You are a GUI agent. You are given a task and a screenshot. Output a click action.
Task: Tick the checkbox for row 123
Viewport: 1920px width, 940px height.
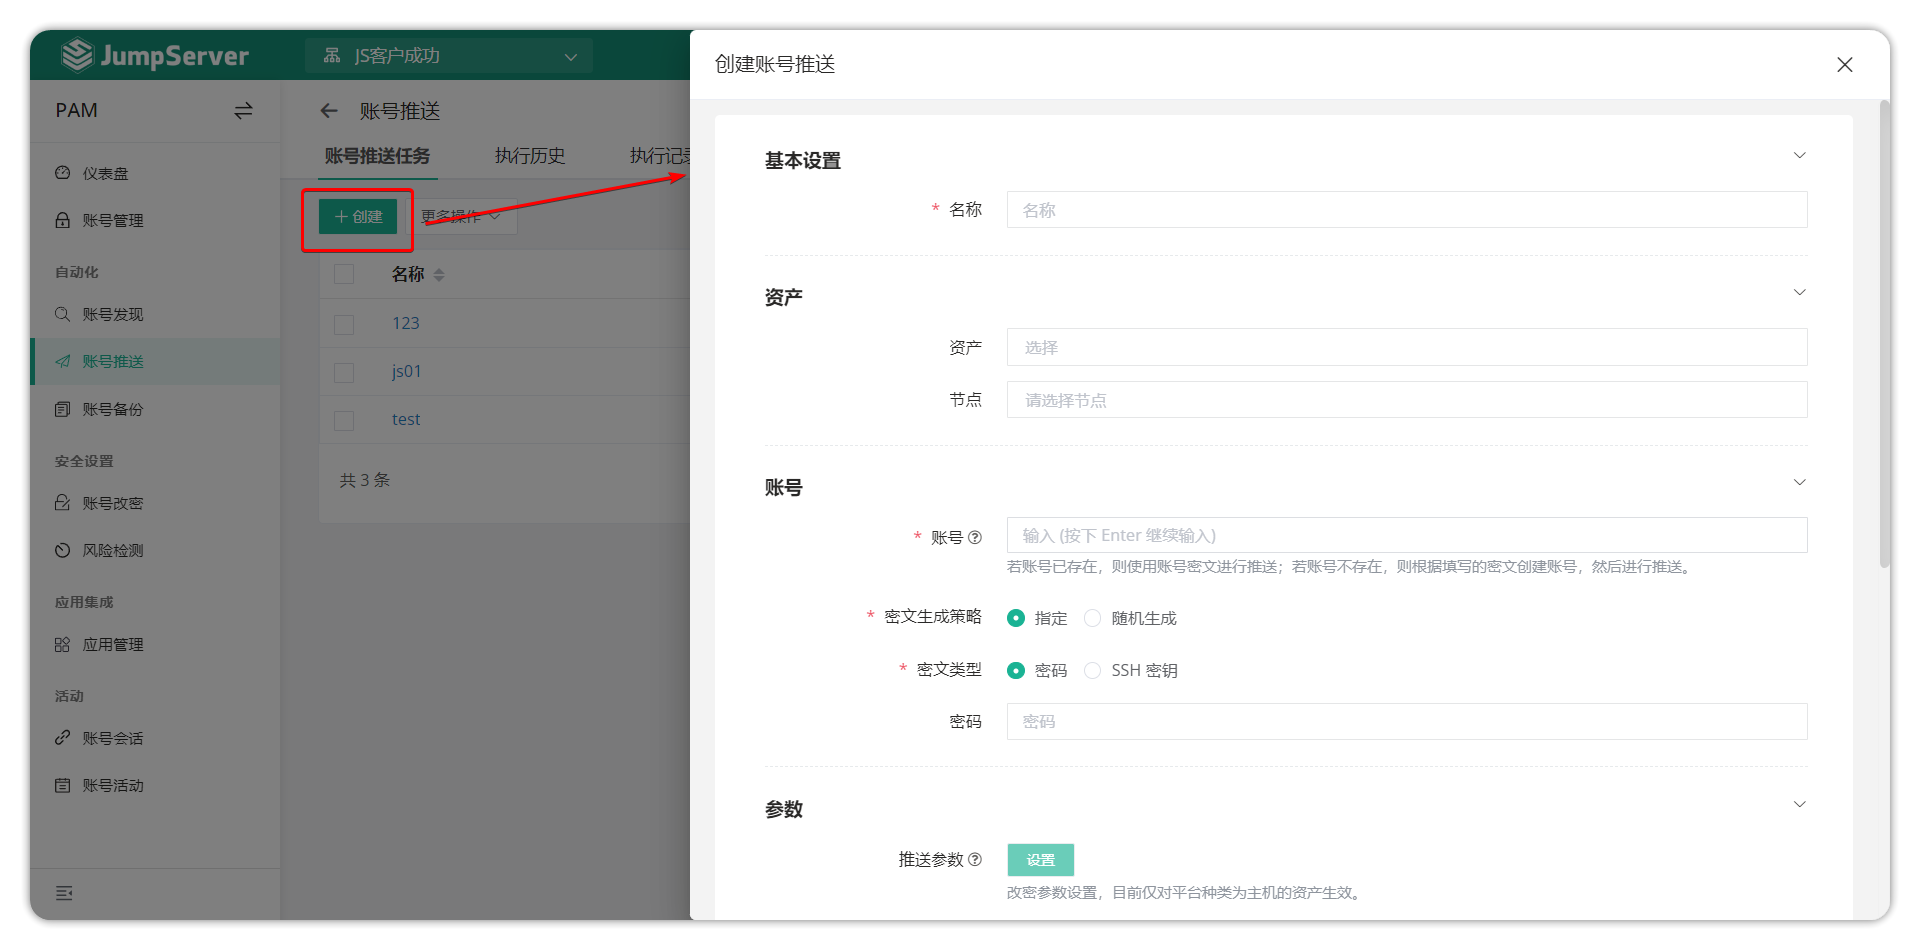[x=344, y=324]
